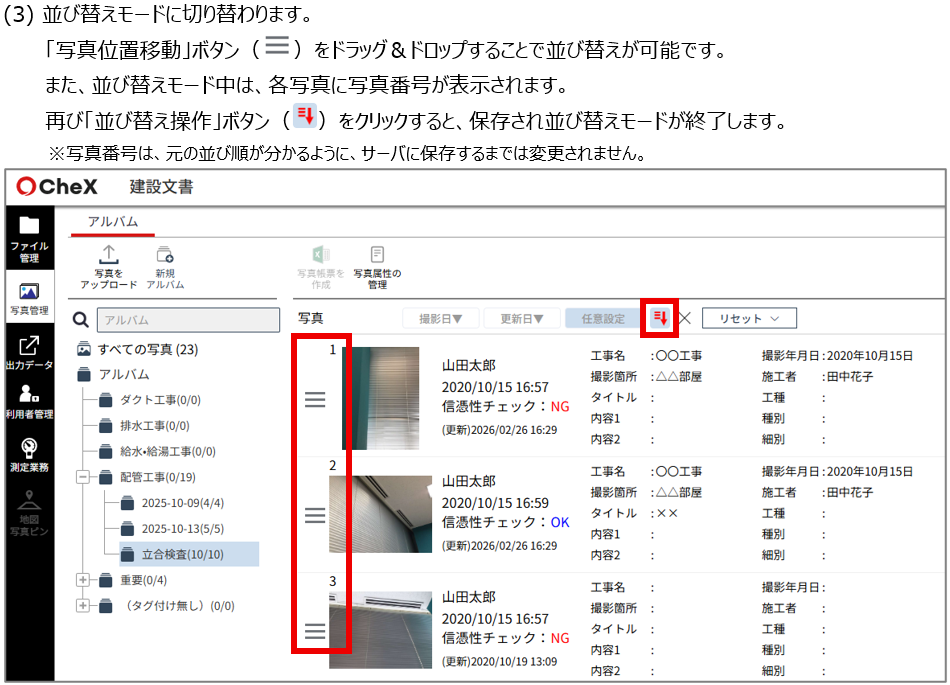Sort photos by 更新日
950x685 pixels.
520,319
